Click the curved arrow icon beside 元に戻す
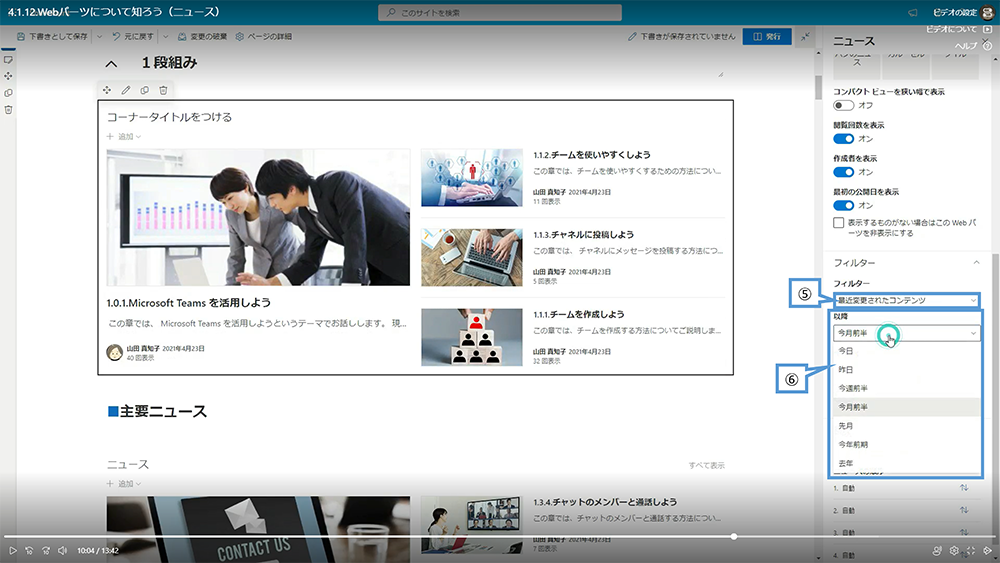This screenshot has width=1000, height=563. [116, 37]
